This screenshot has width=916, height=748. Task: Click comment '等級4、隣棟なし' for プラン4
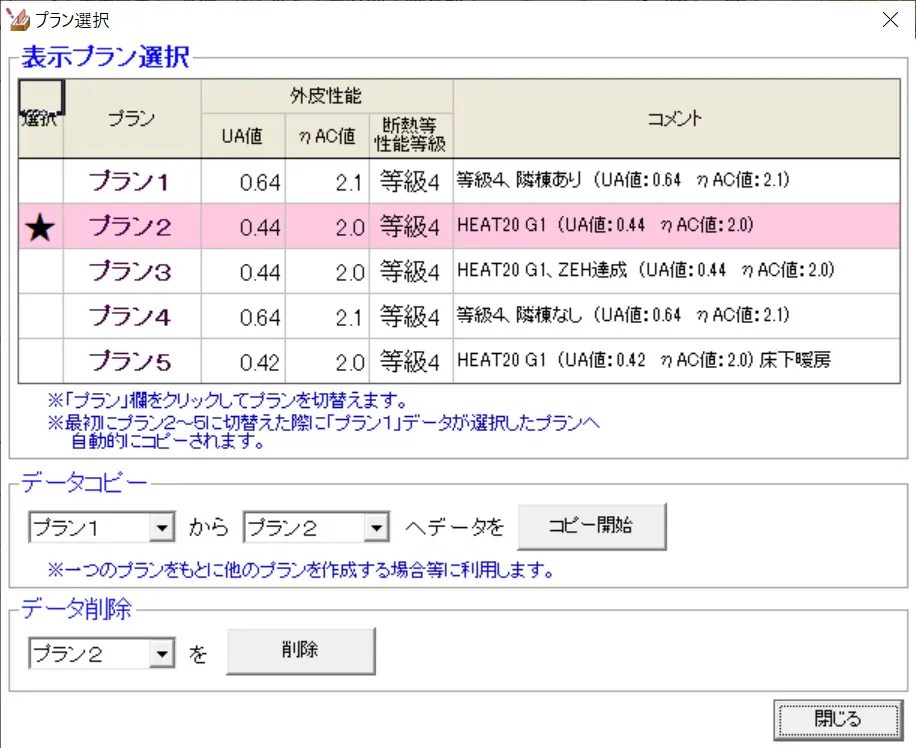[x=676, y=316]
